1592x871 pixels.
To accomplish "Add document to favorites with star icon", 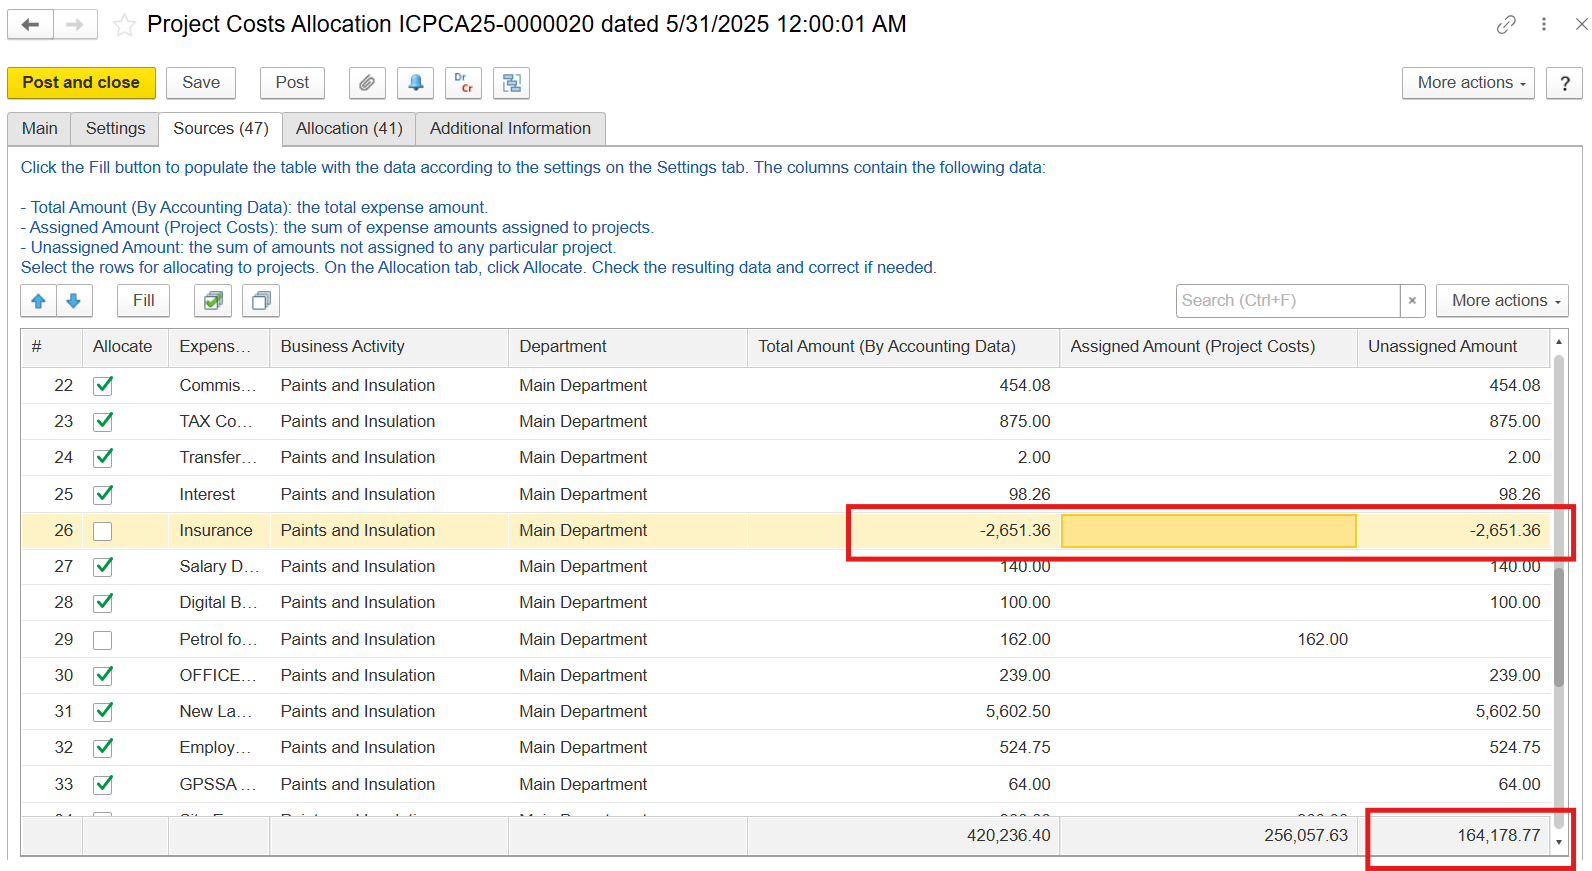I will coord(124,25).
